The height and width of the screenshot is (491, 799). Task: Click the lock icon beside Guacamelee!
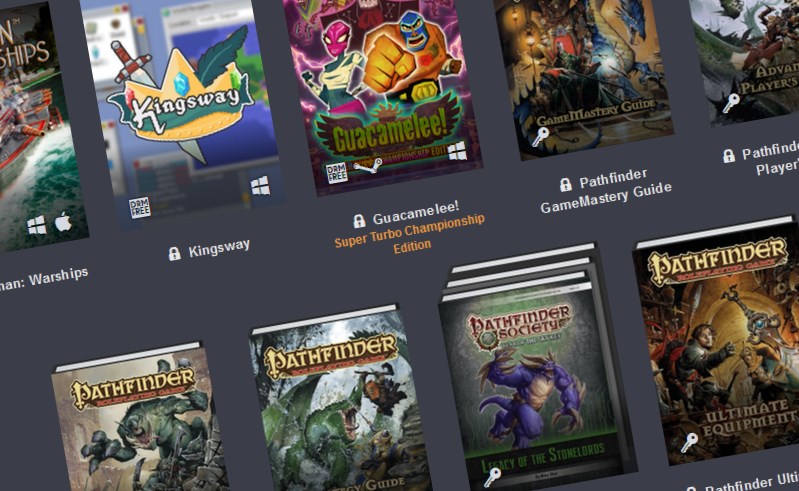click(359, 221)
